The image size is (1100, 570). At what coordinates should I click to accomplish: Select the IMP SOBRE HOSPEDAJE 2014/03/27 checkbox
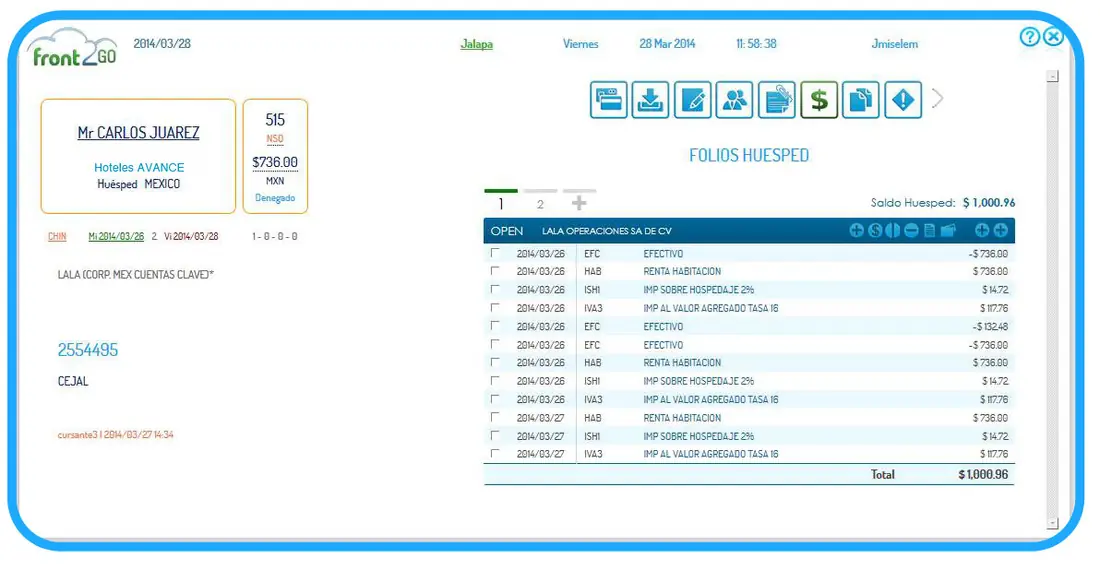click(x=495, y=436)
